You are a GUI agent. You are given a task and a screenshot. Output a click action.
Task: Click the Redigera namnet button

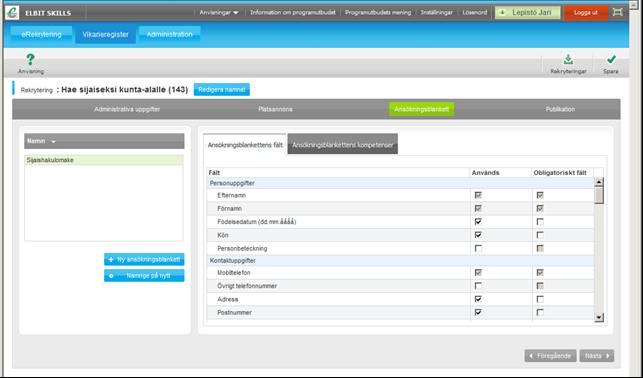point(221,89)
